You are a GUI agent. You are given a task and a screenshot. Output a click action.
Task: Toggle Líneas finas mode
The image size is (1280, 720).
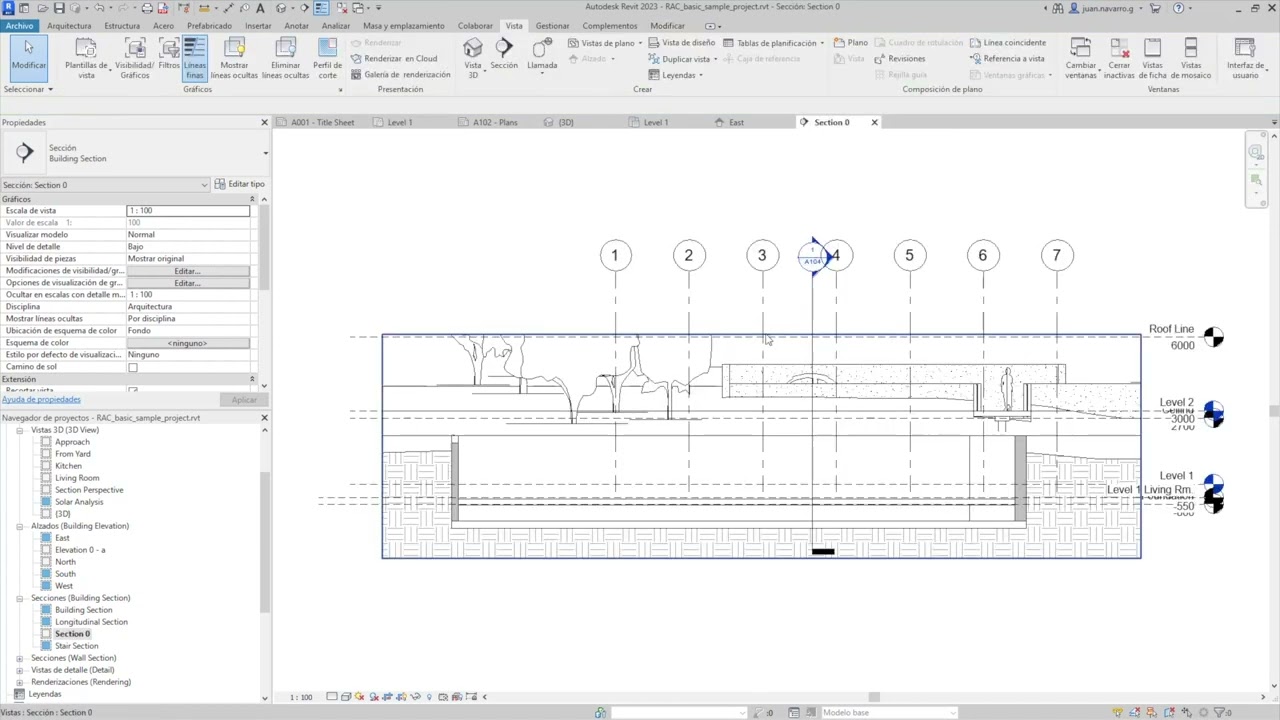tap(194, 58)
